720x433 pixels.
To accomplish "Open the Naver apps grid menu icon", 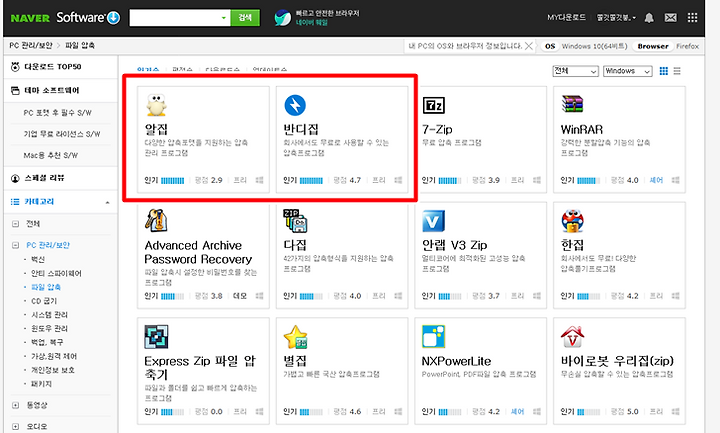I will [692, 18].
